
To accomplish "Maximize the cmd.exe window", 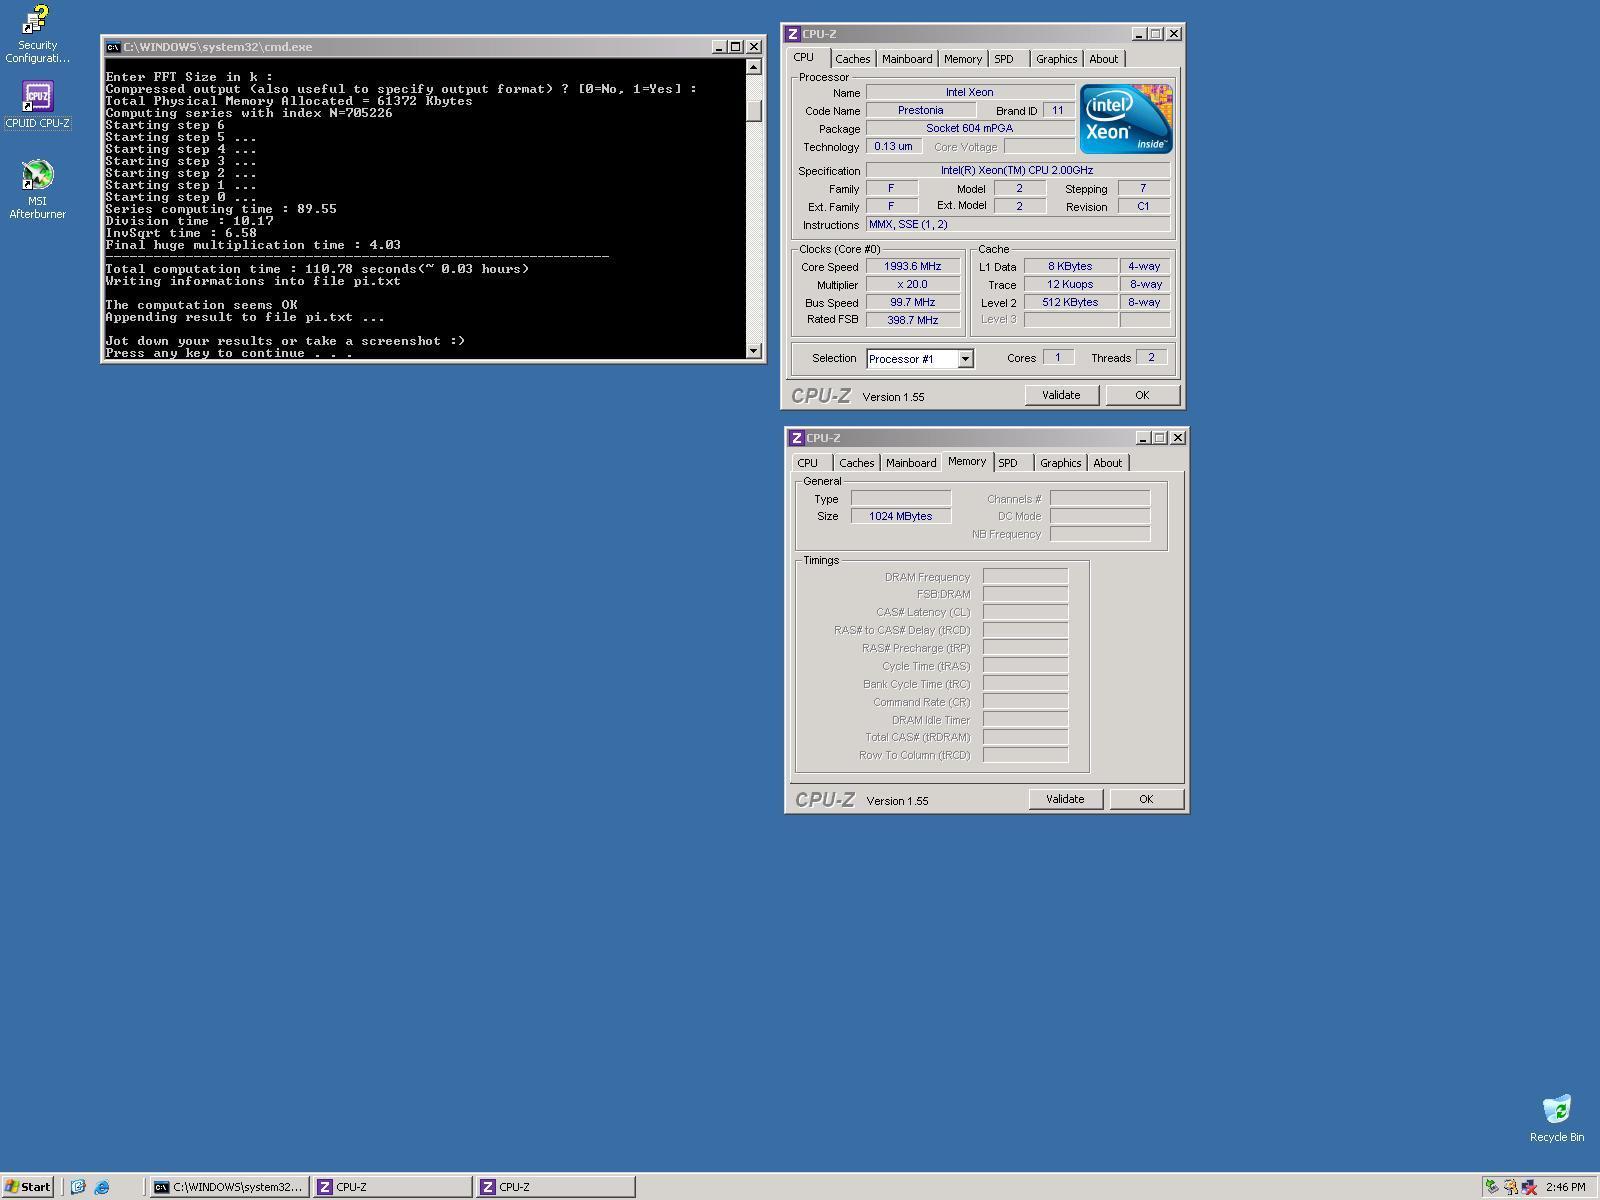I will click(735, 47).
